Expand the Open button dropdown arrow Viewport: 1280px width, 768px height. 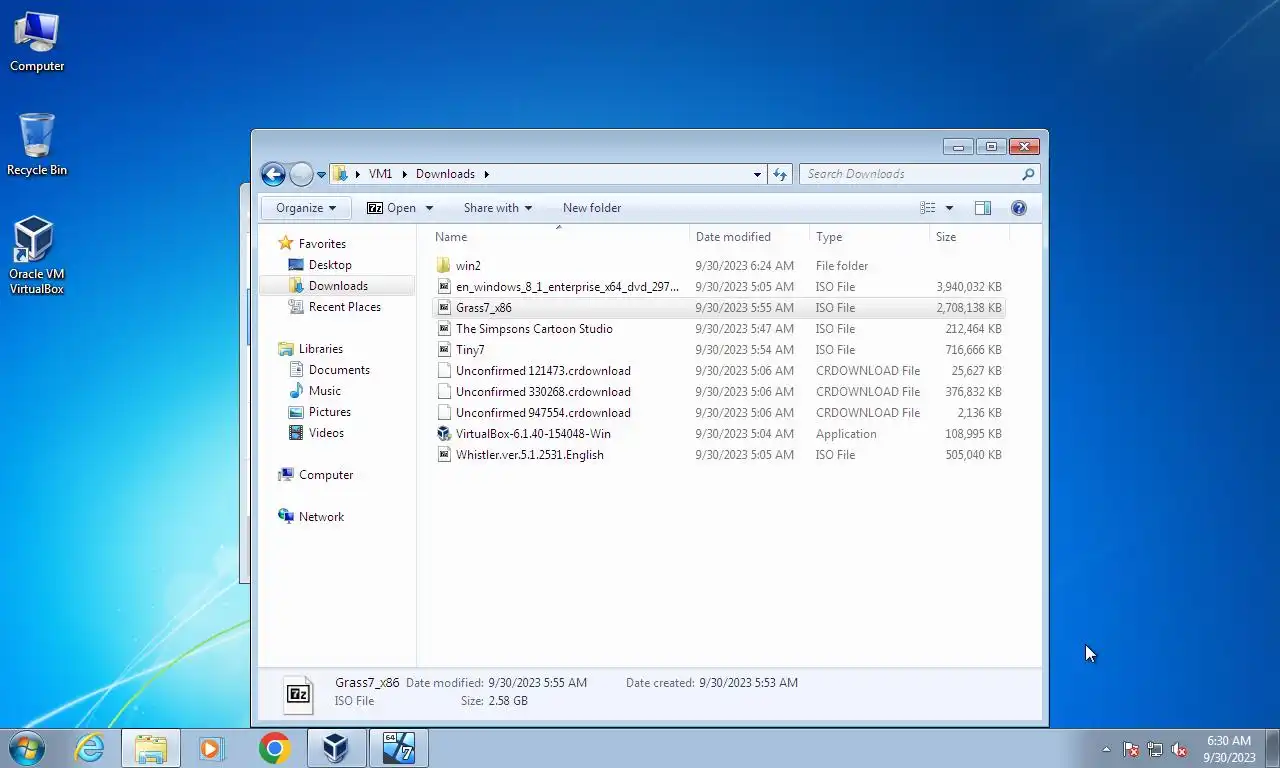coord(429,208)
